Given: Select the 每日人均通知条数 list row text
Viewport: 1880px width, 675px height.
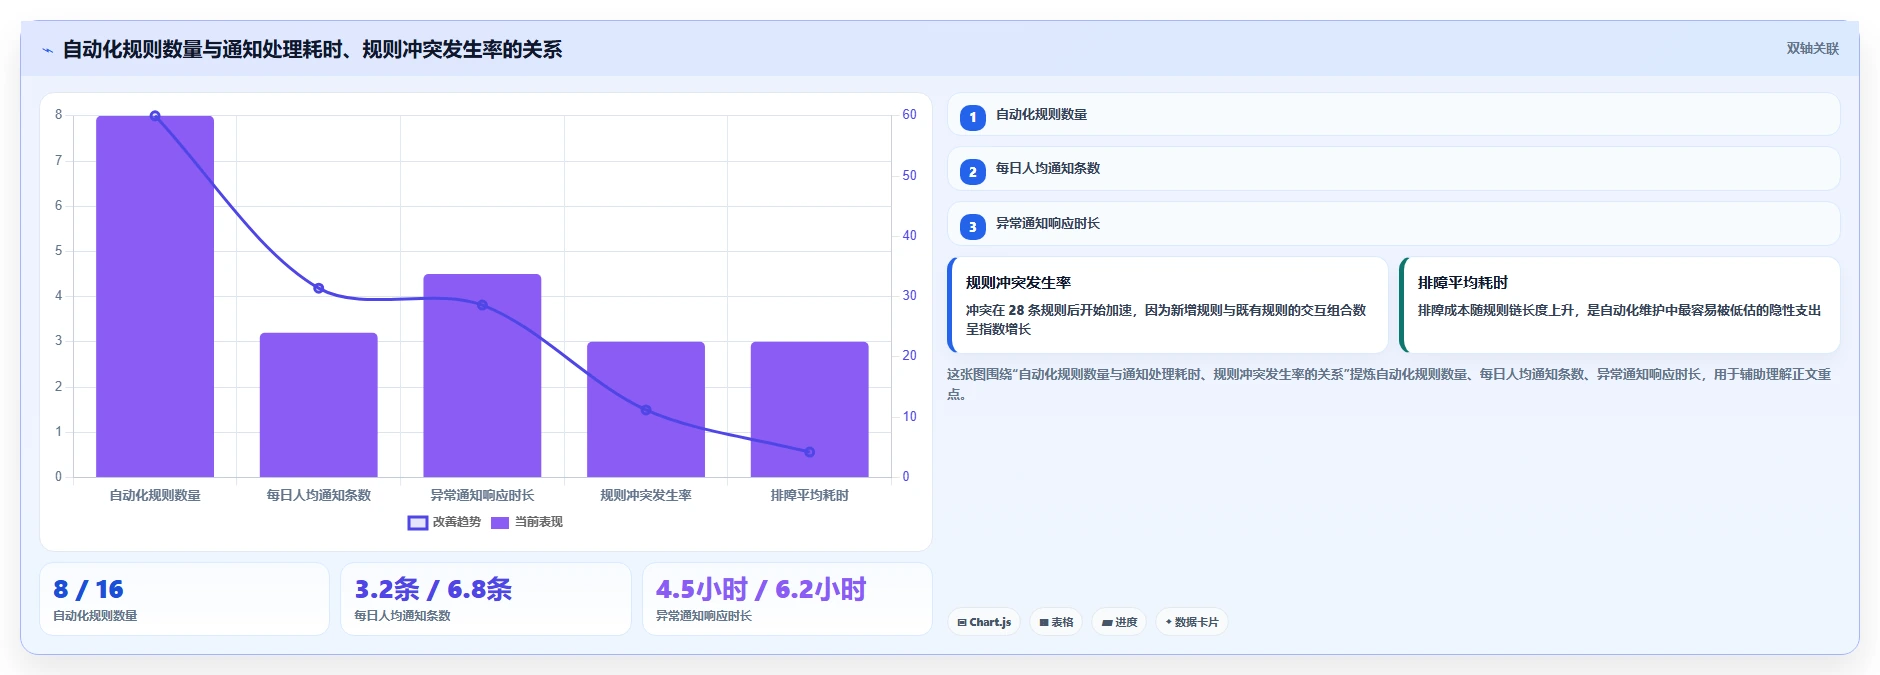Looking at the screenshot, I should 1047,168.
